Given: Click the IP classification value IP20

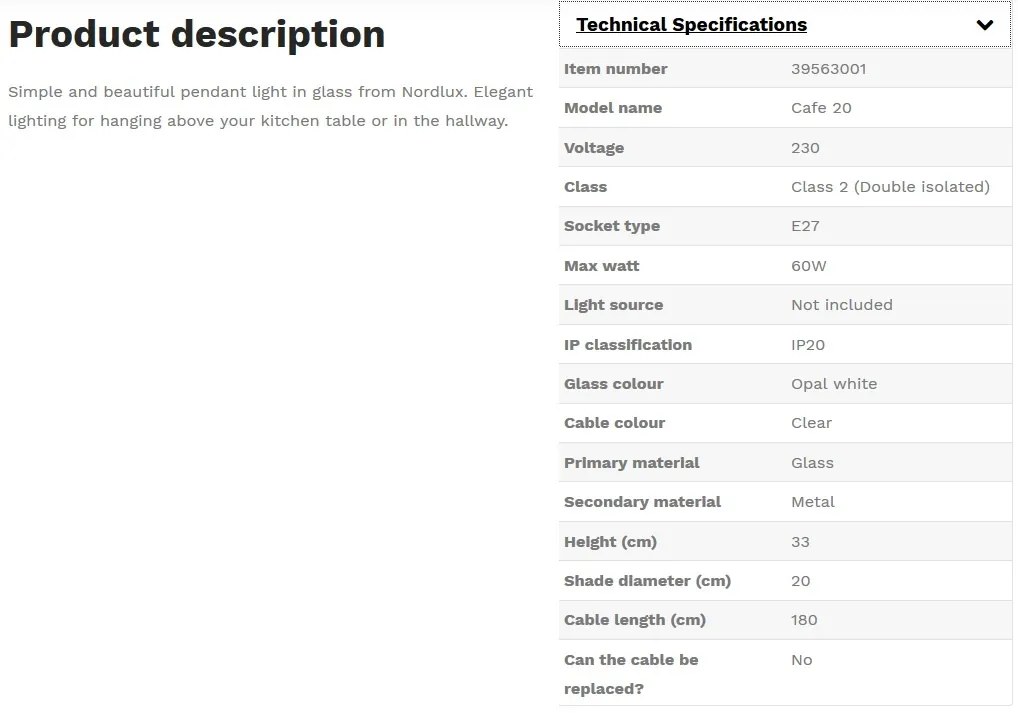Looking at the screenshot, I should (x=808, y=345).
